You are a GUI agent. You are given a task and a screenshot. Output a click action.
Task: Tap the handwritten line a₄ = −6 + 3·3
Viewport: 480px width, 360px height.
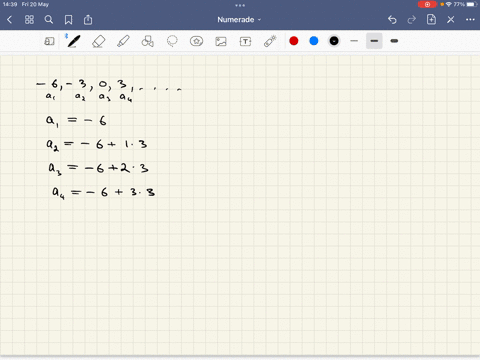pyautogui.click(x=103, y=192)
